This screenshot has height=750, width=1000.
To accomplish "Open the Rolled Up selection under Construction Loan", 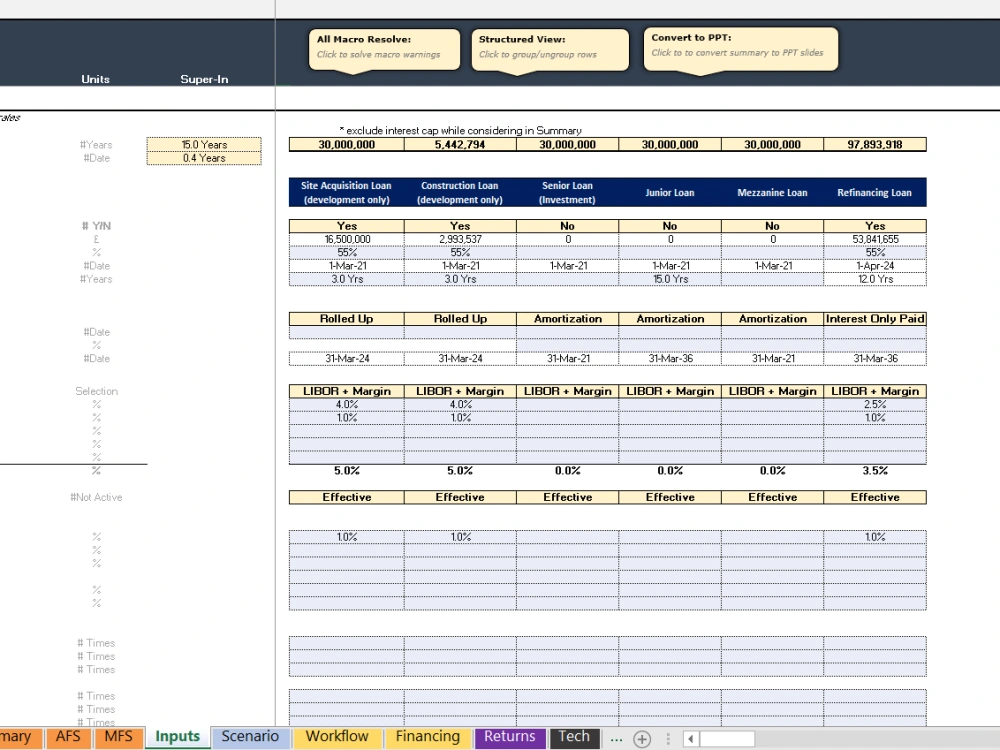I will (459, 318).
